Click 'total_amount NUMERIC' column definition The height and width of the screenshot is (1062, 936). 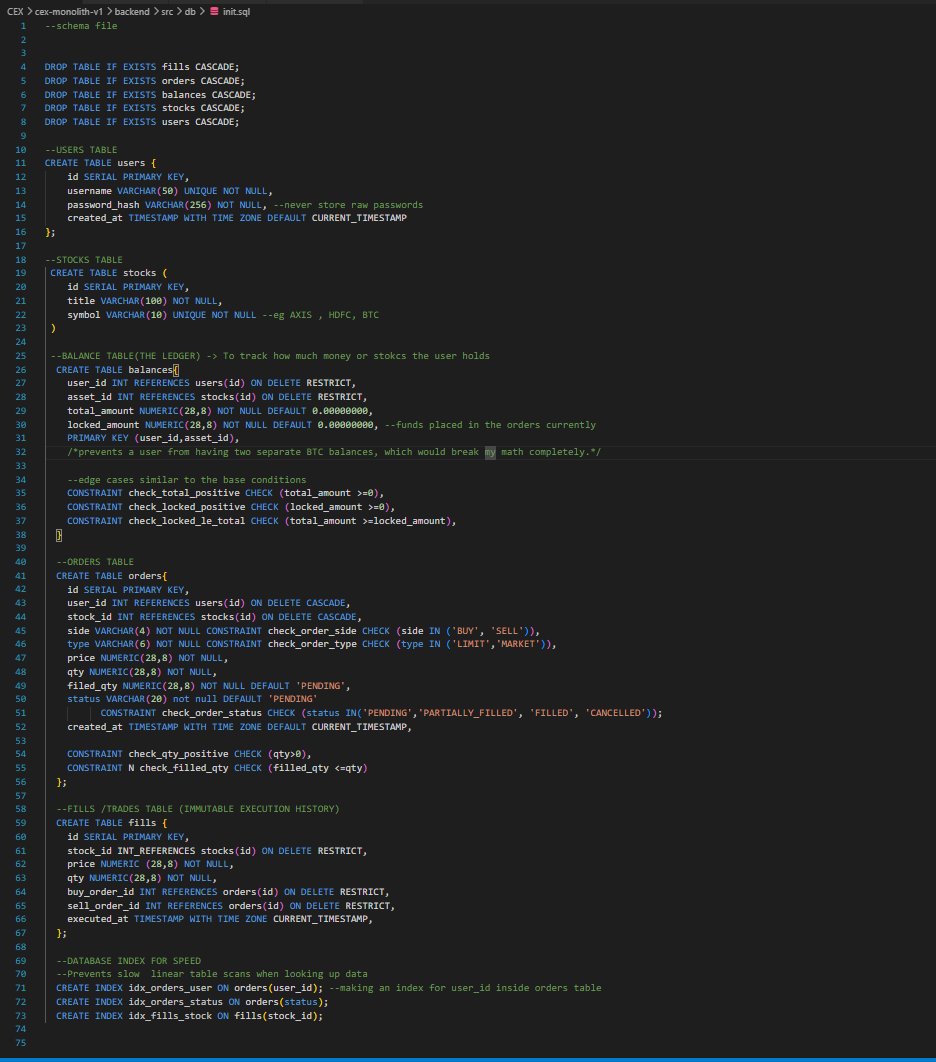click(x=220, y=411)
